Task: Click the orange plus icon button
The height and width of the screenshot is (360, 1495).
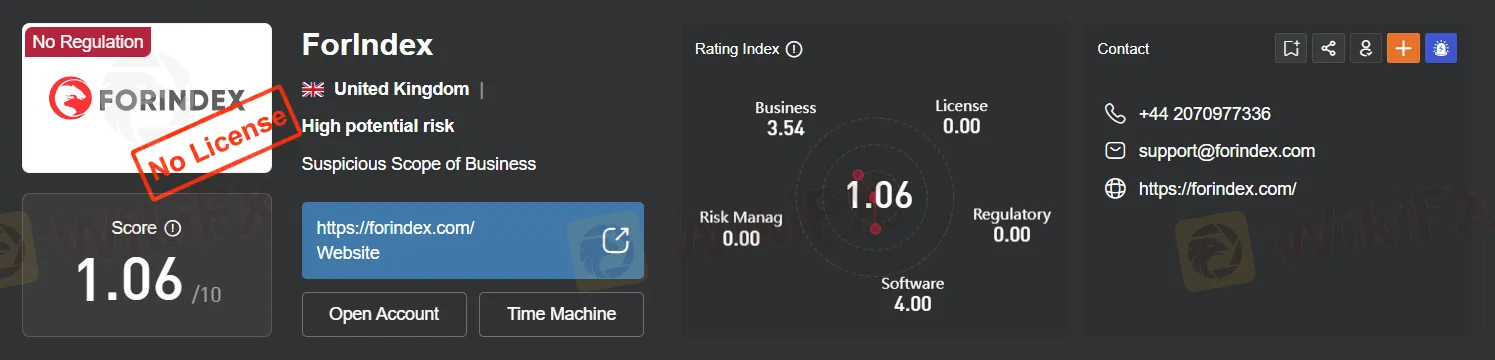Action: [1403, 48]
